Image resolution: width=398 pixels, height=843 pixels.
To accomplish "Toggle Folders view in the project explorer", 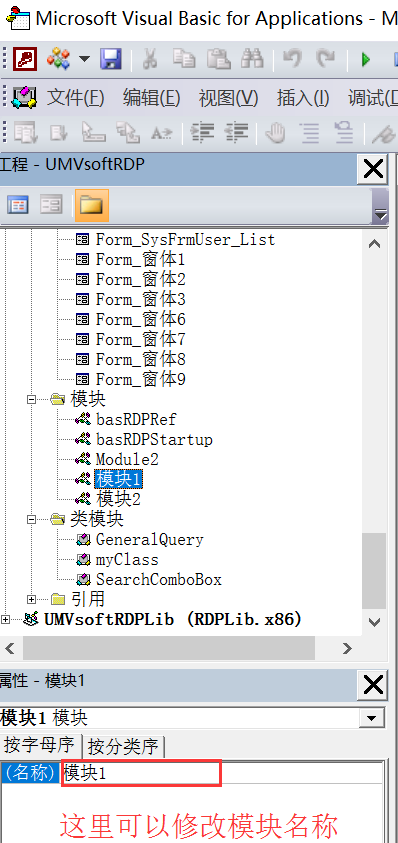I will click(91, 205).
